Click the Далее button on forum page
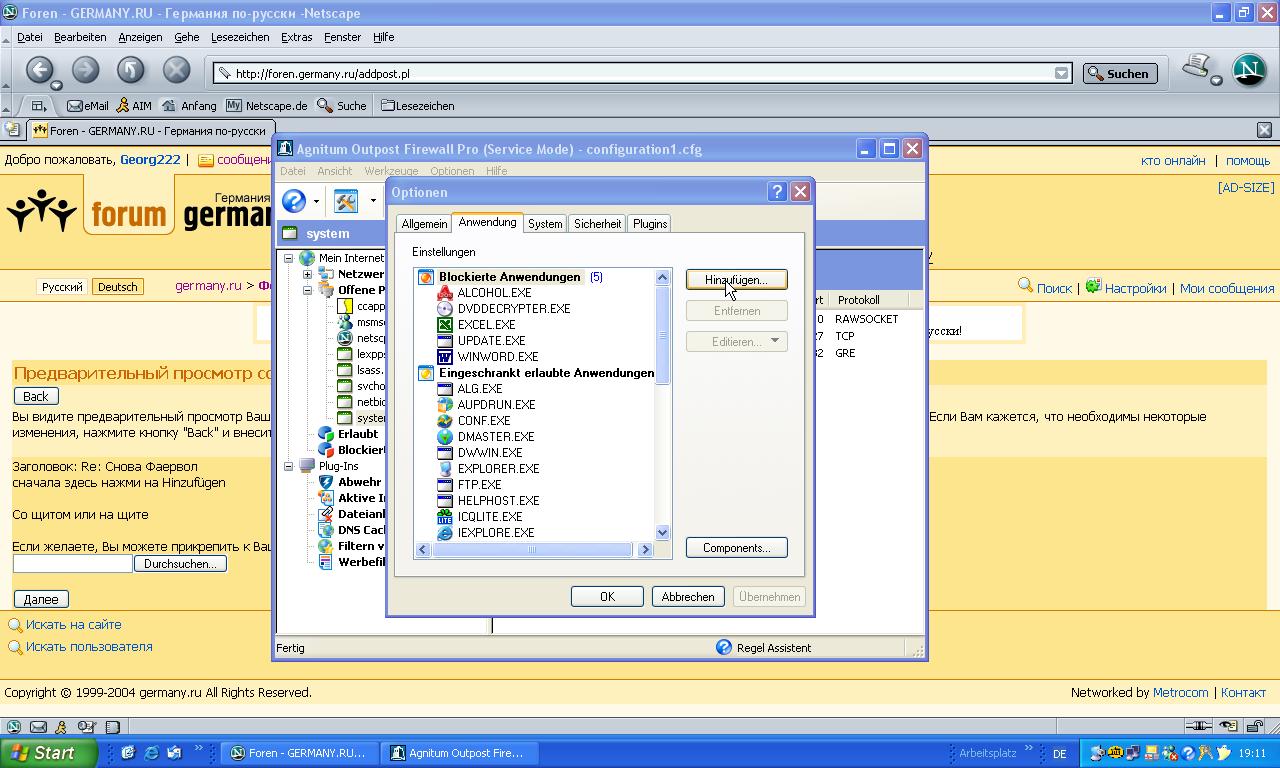The image size is (1280, 768). point(41,599)
